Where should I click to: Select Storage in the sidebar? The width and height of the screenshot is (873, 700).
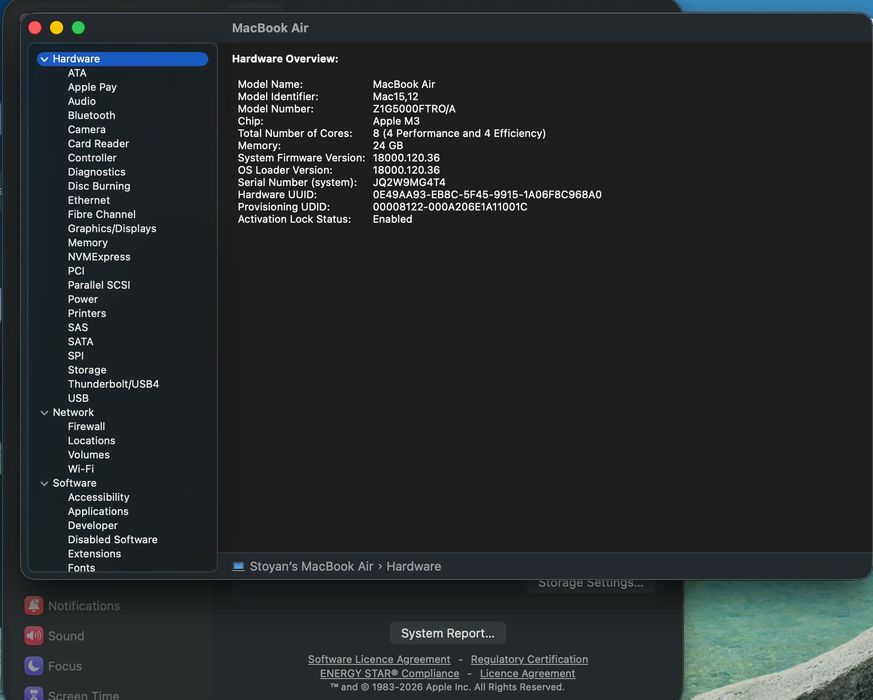point(87,370)
